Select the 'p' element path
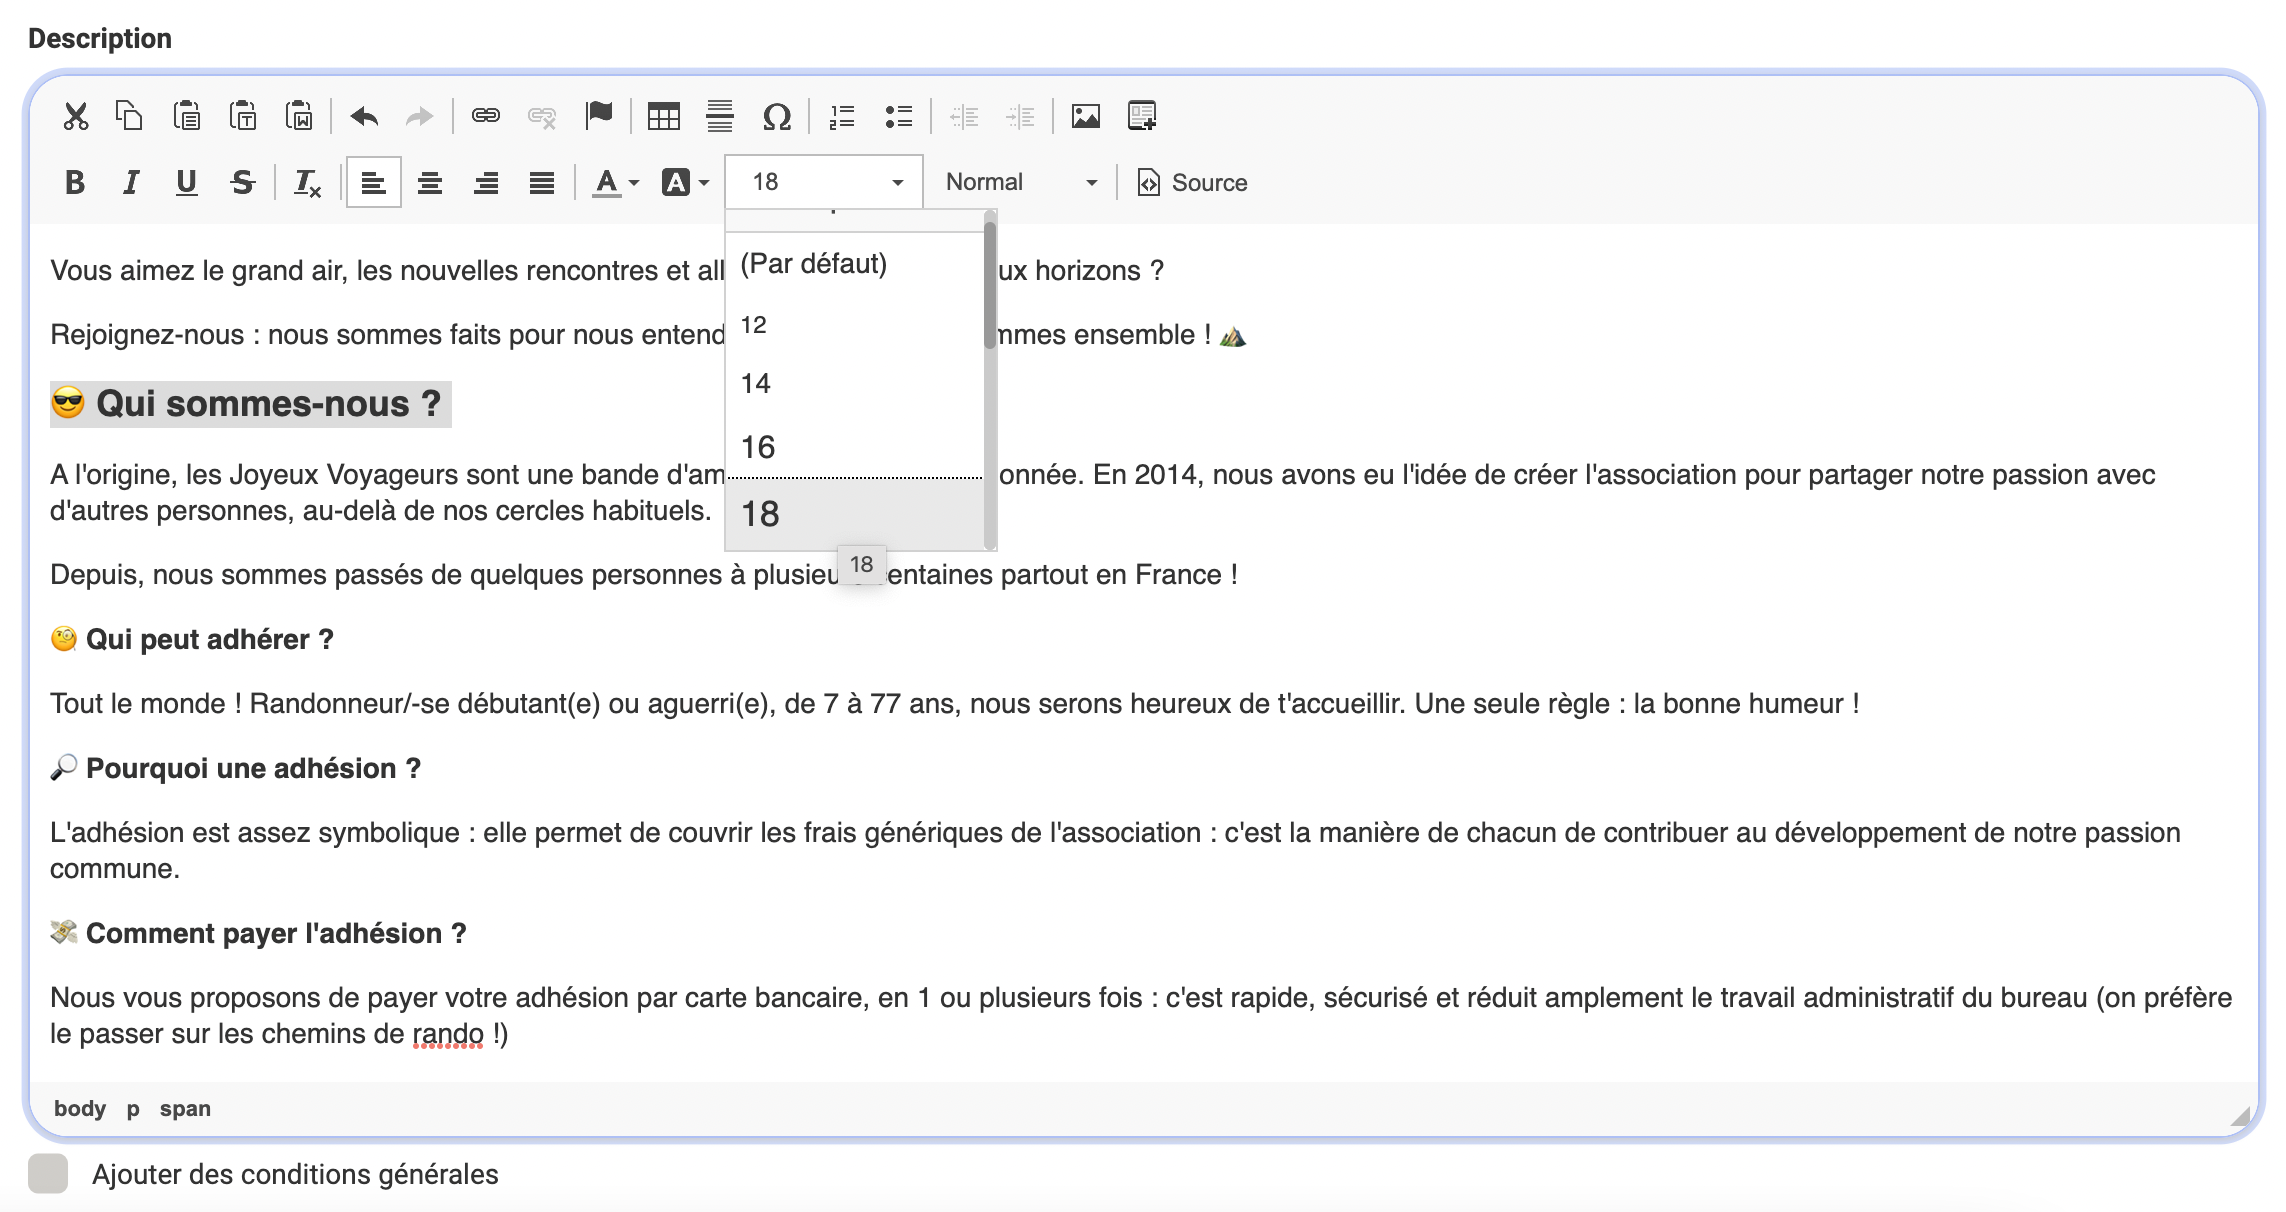The width and height of the screenshot is (2286, 1212). pos(133,1108)
